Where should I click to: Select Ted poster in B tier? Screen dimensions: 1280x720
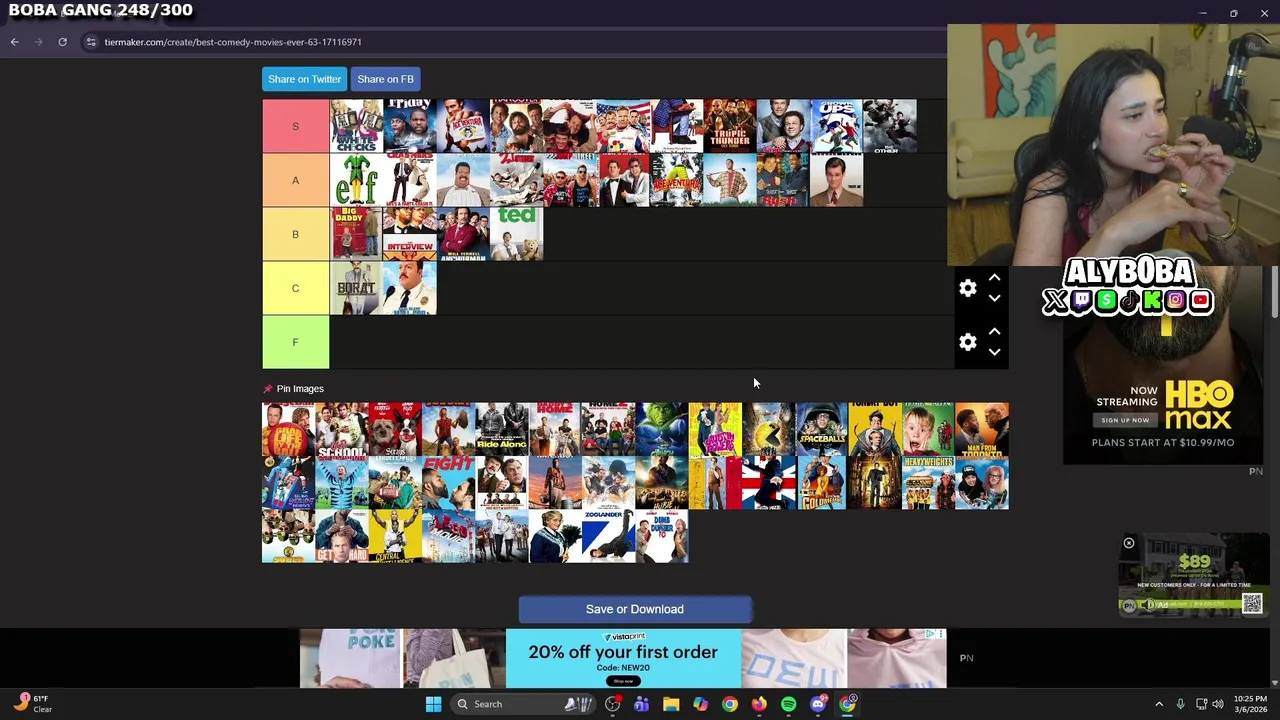click(x=516, y=234)
